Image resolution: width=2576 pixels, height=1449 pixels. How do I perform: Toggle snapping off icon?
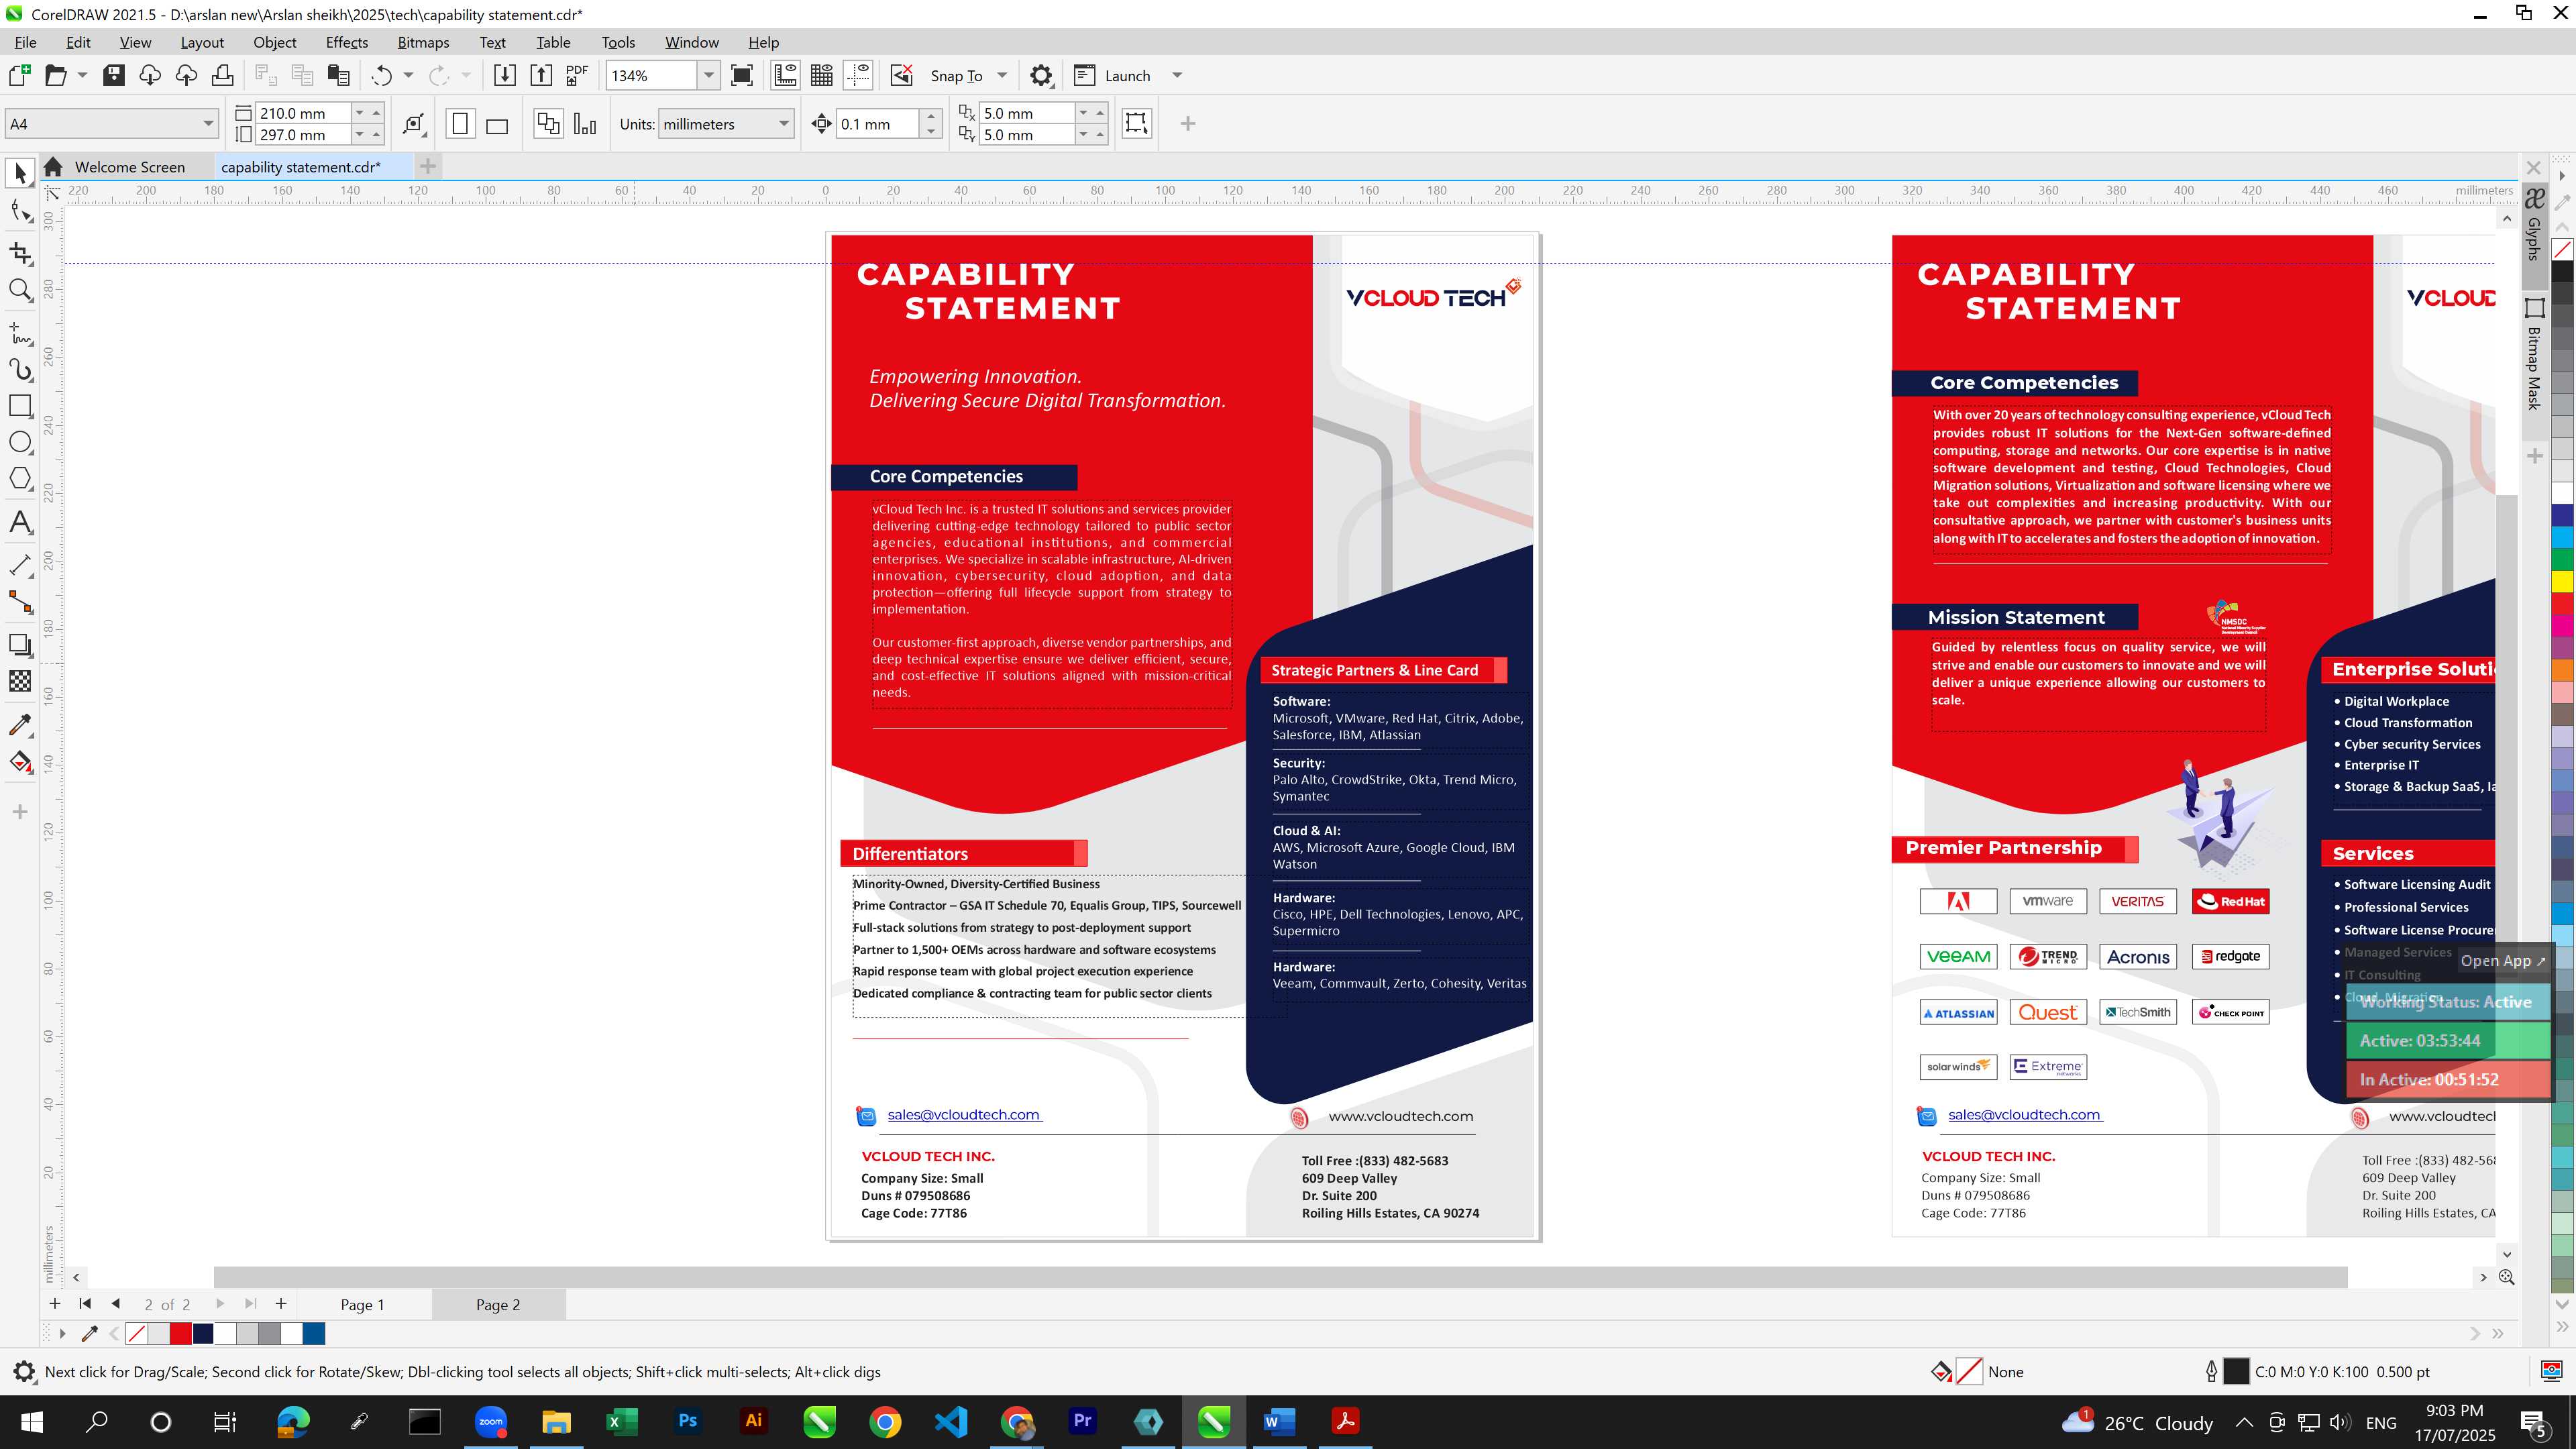pos(902,75)
